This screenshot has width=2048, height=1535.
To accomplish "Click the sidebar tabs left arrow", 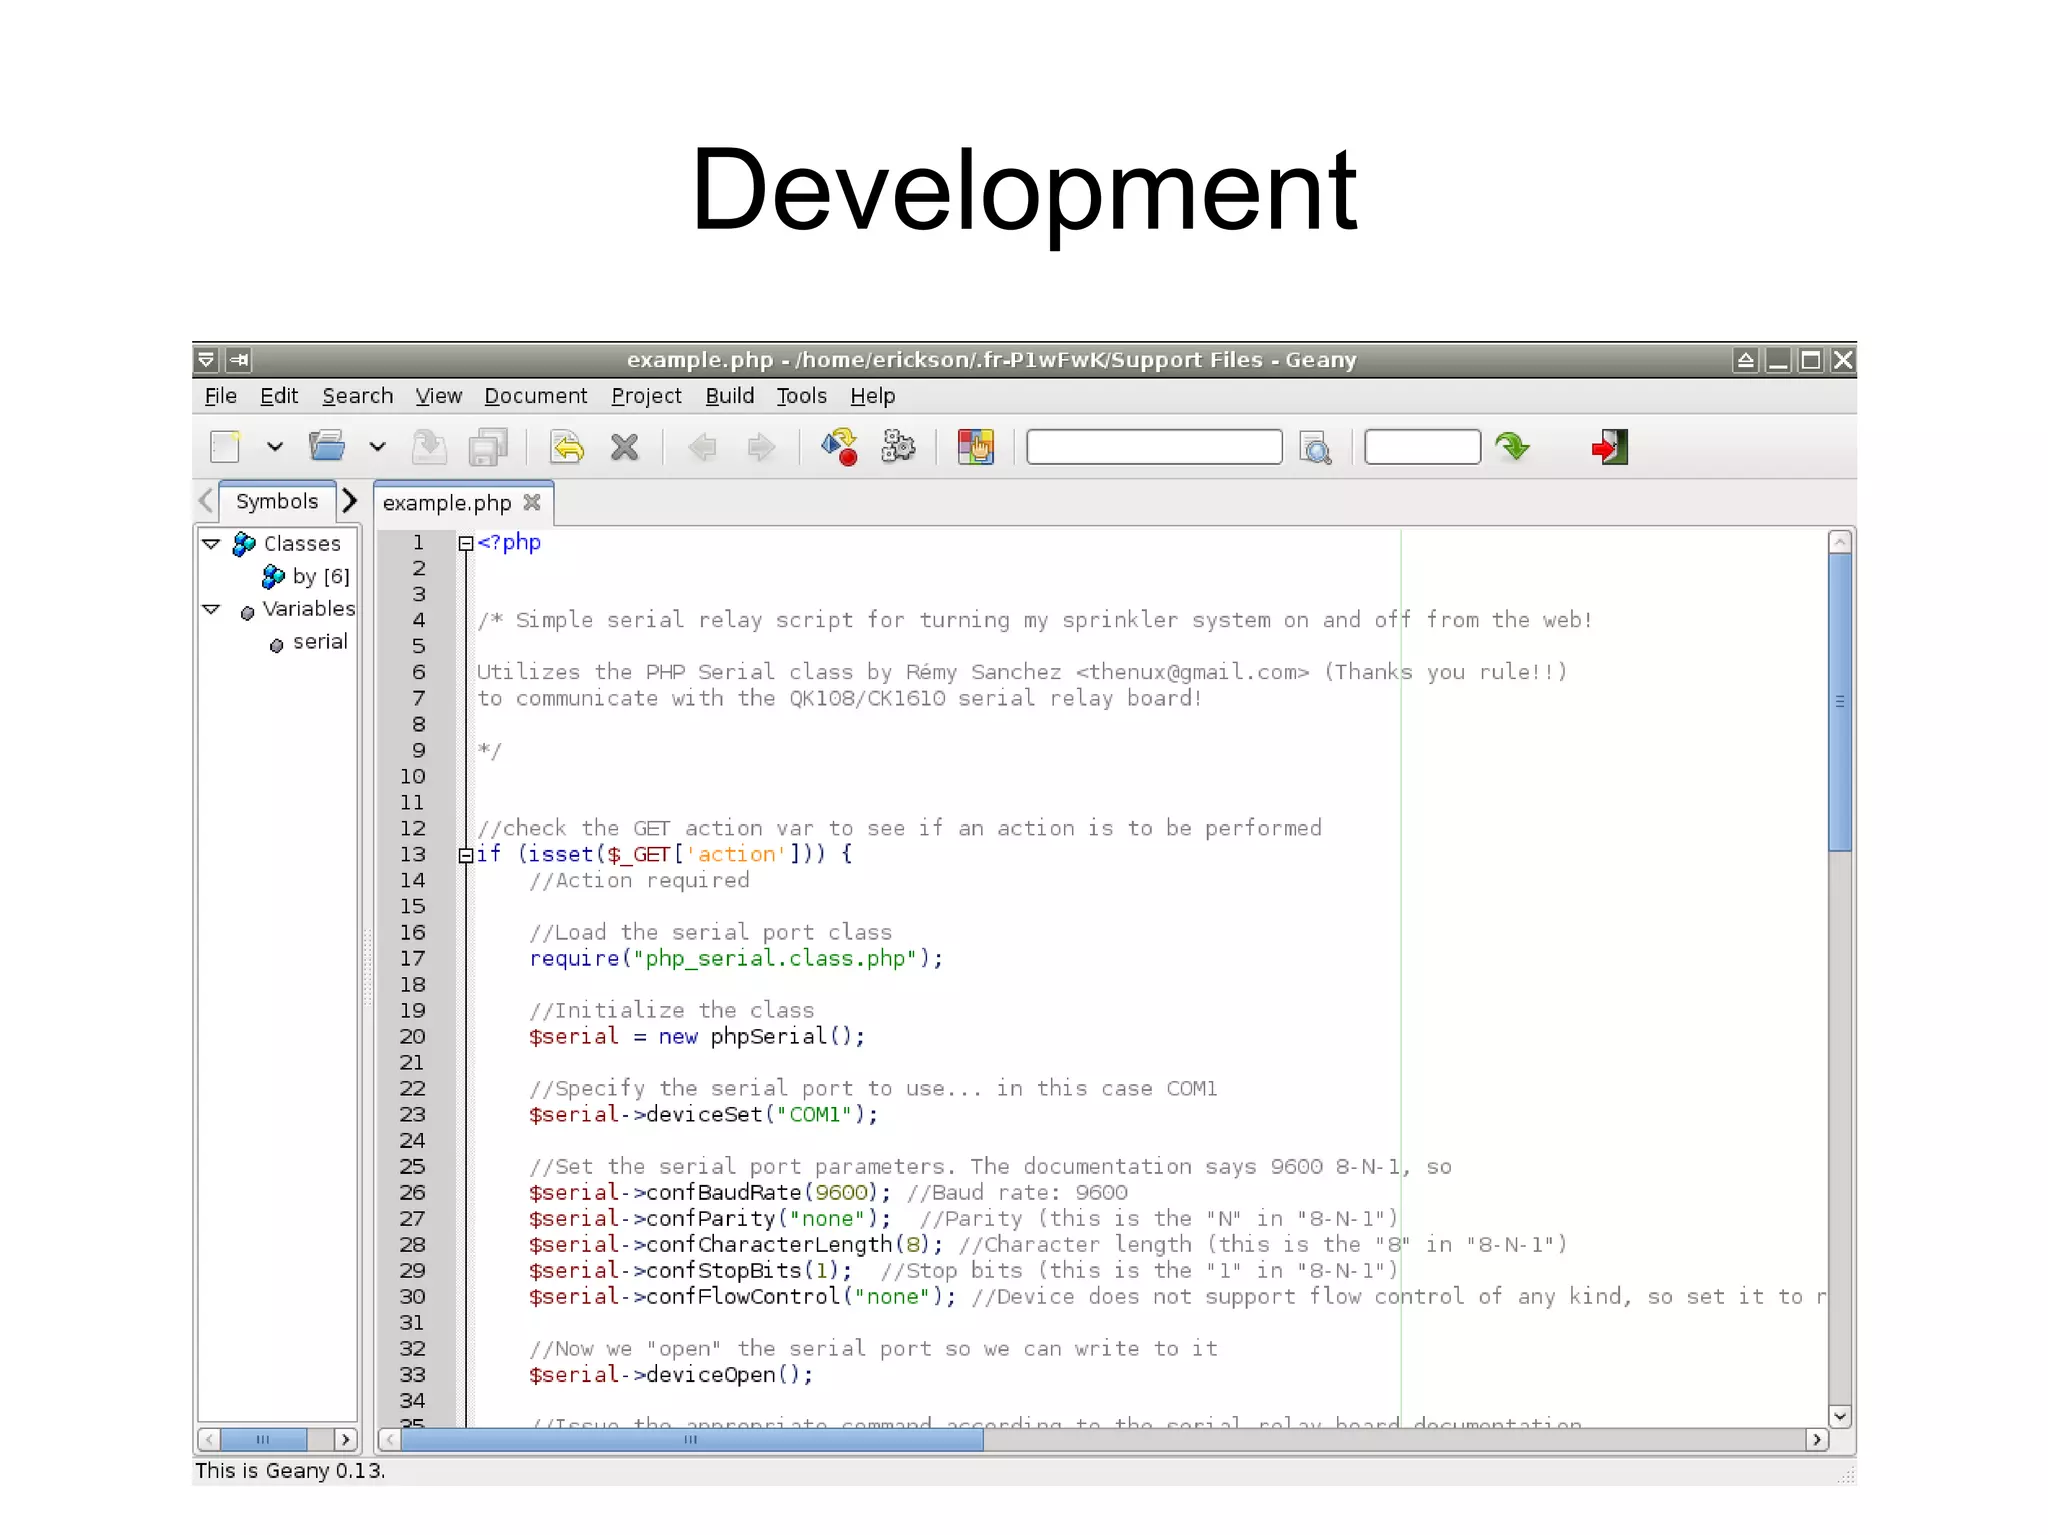I will pos(206,500).
